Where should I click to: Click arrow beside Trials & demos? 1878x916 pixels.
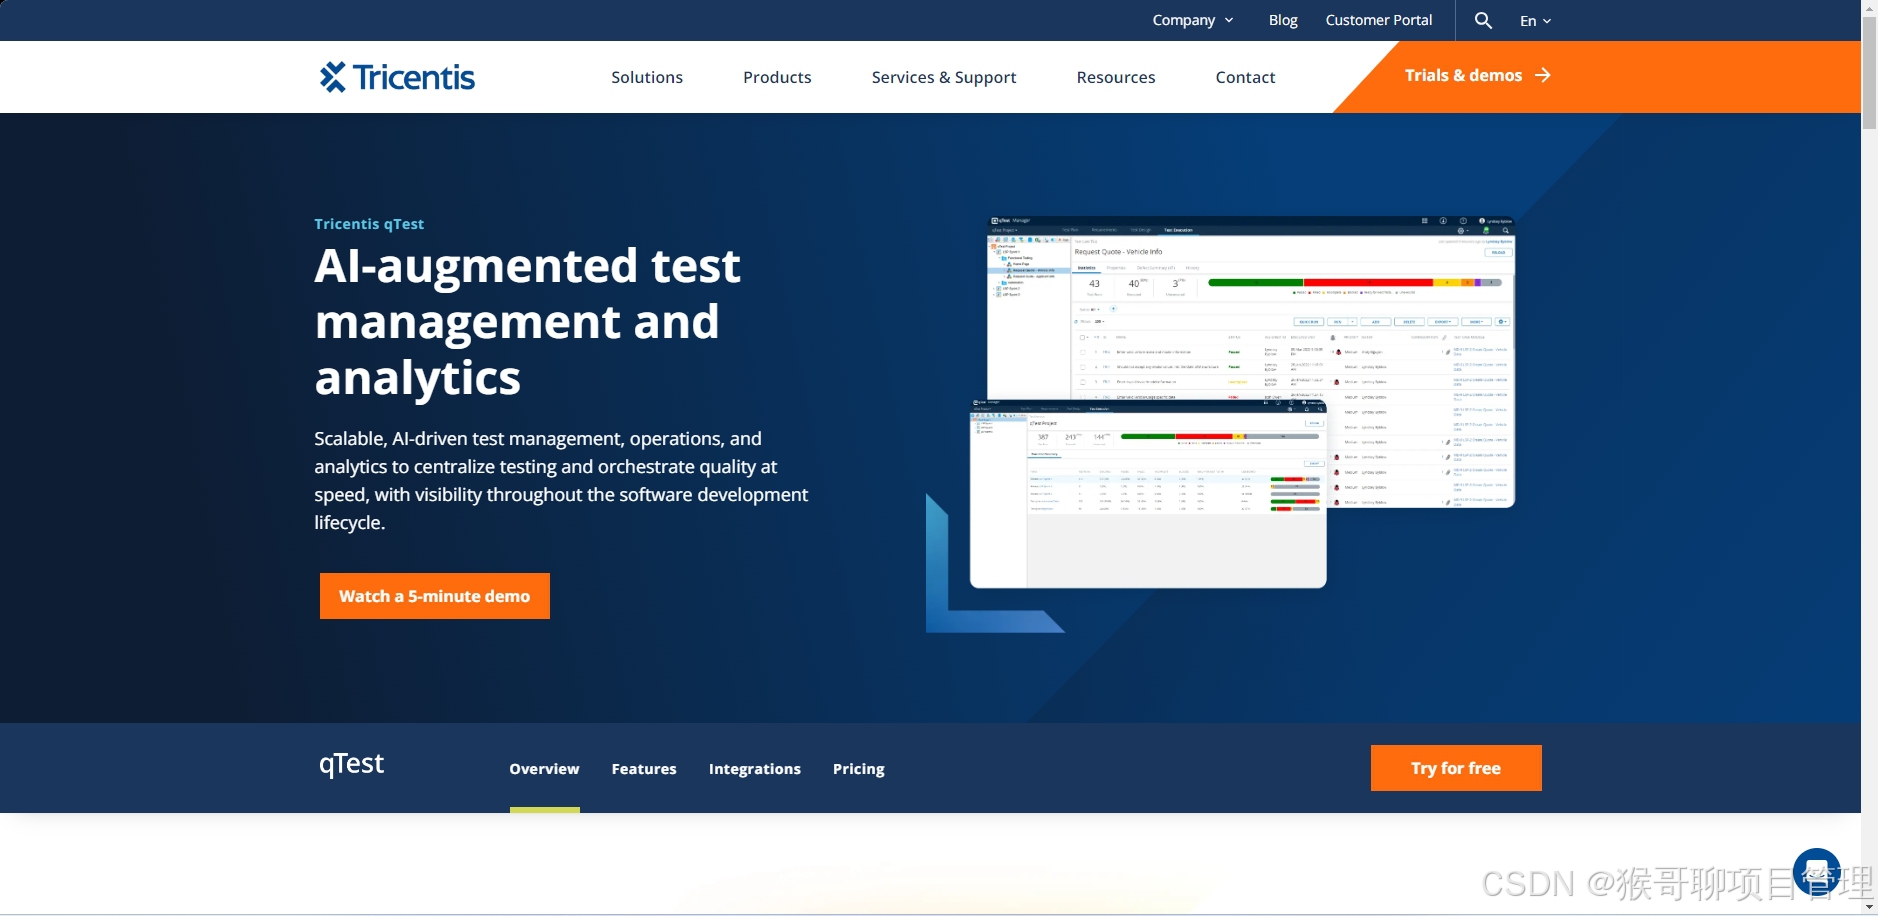1543,75
